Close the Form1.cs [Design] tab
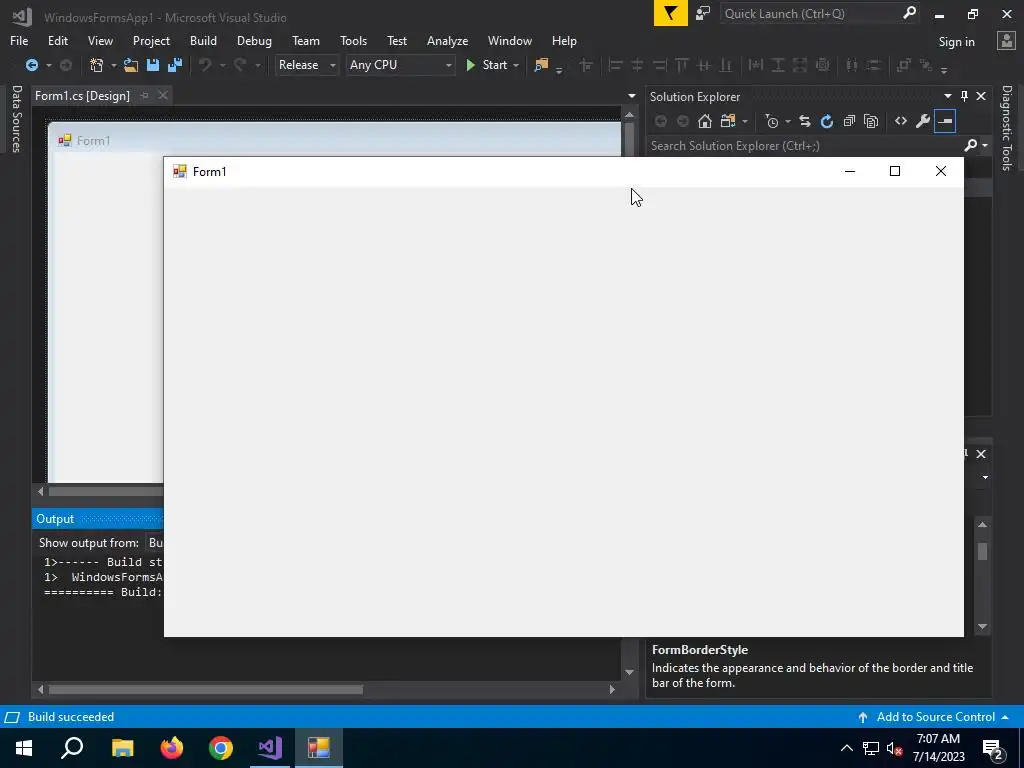1024x768 pixels. click(163, 95)
